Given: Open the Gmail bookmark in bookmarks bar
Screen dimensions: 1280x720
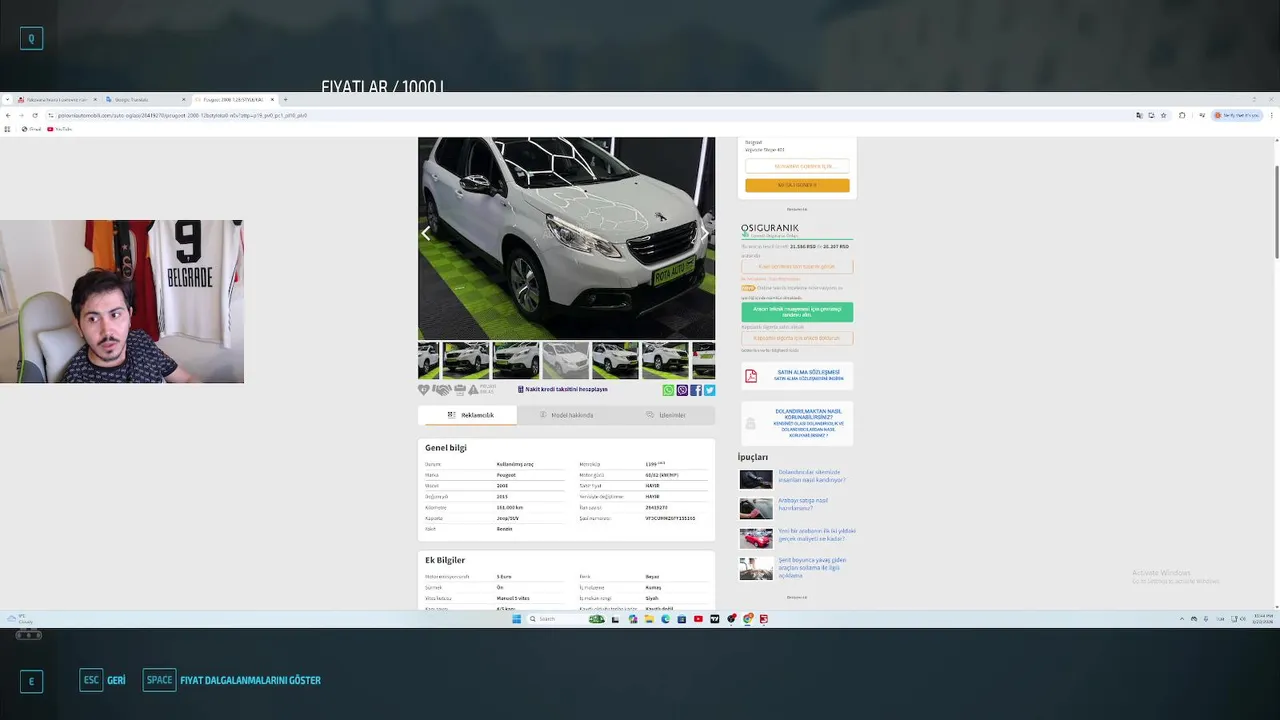Looking at the screenshot, I should coord(30,129).
